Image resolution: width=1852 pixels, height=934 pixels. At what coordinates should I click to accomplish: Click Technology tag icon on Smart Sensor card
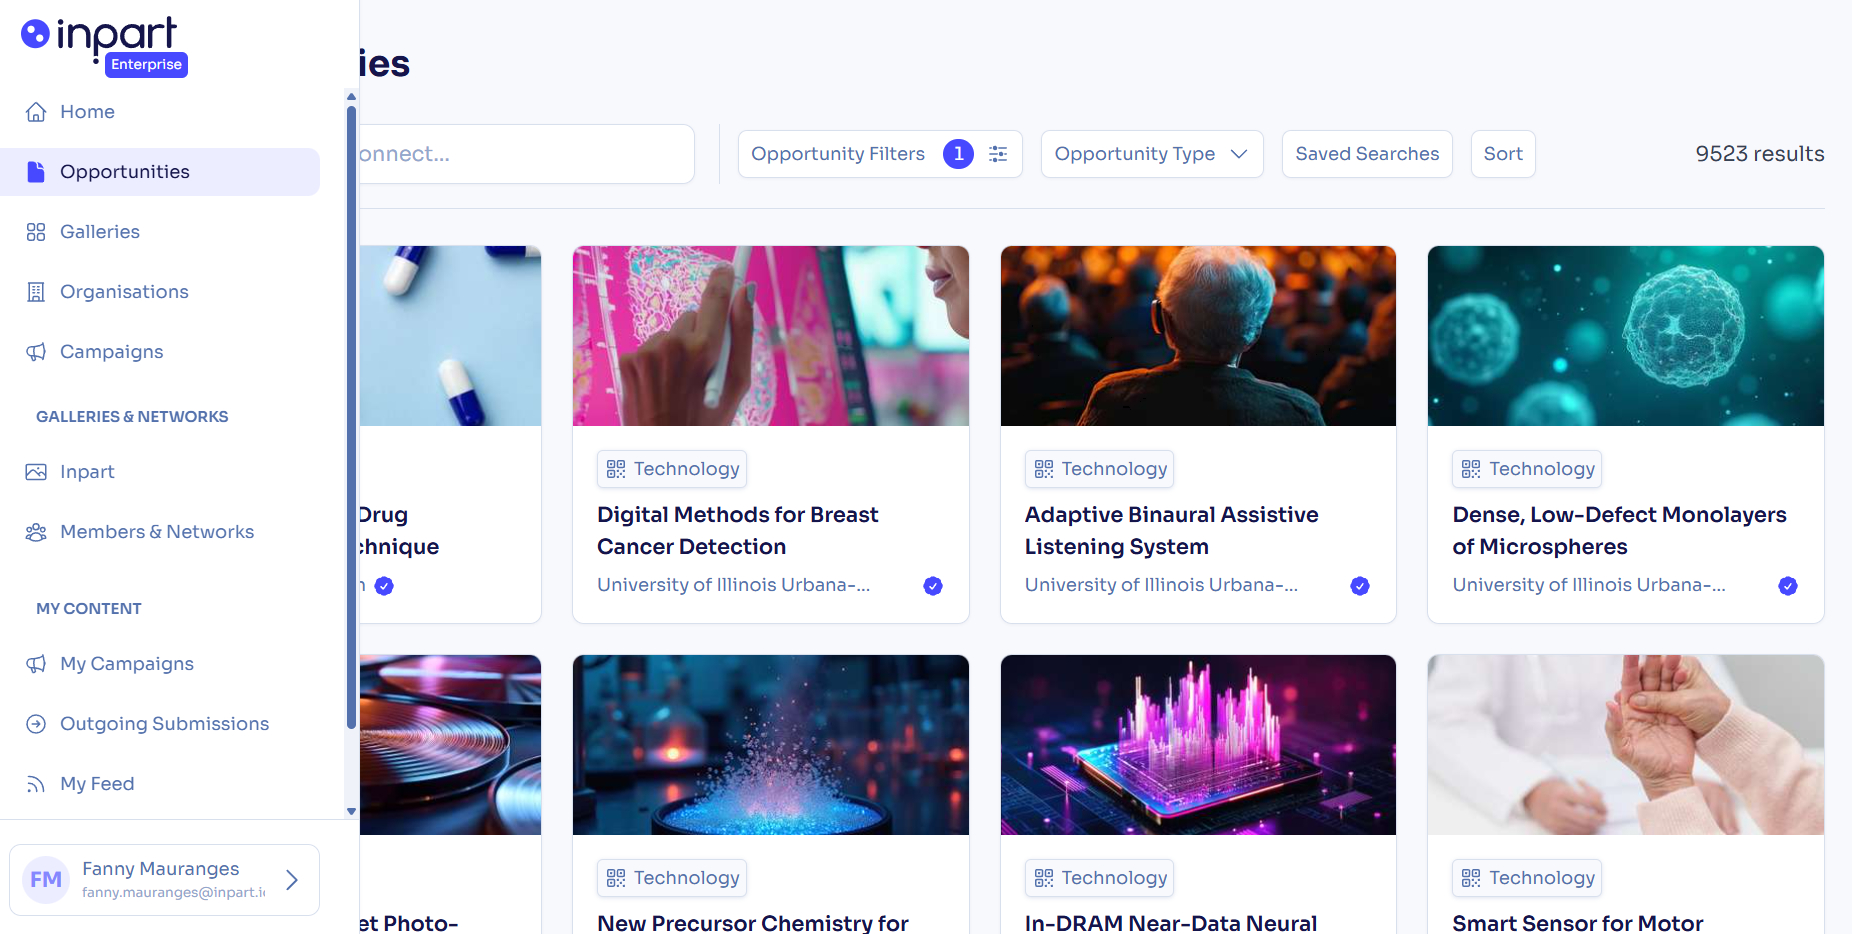pyautogui.click(x=1471, y=878)
